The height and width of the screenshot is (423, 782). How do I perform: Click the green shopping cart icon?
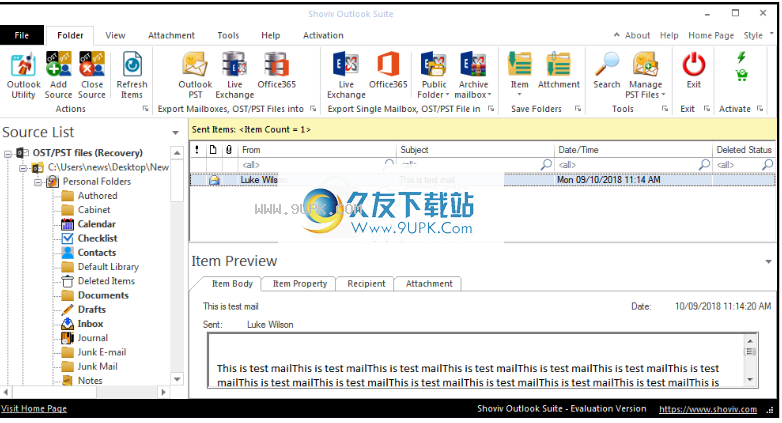(x=742, y=75)
